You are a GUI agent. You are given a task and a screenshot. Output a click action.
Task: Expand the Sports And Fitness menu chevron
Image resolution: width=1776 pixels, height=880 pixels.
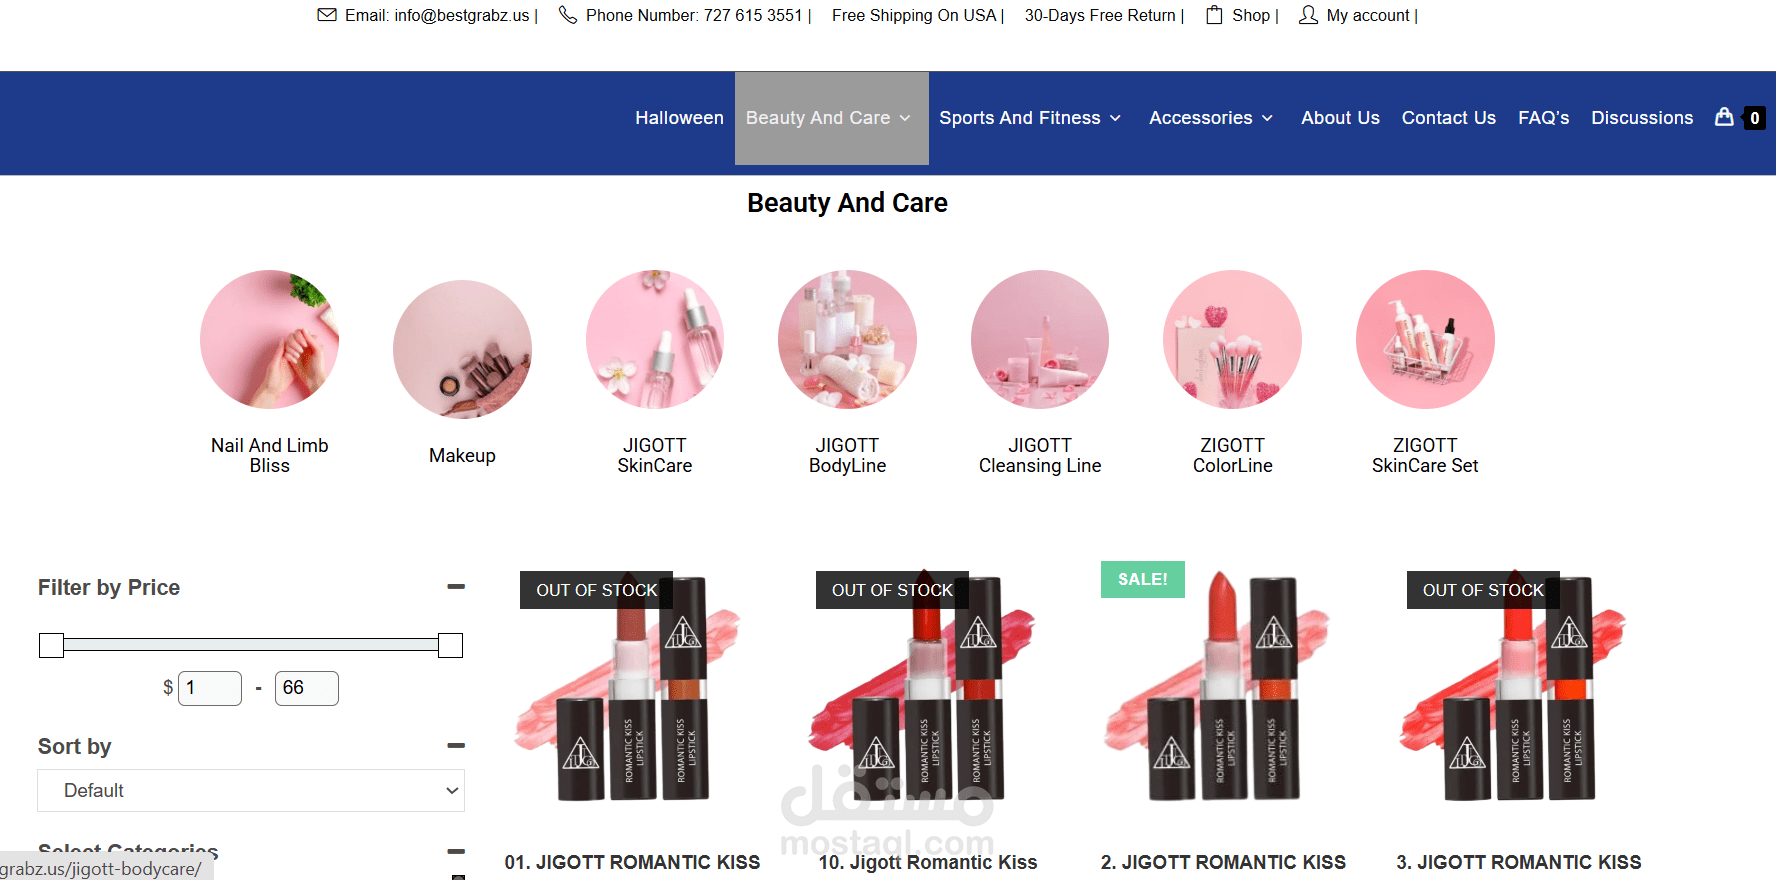coord(1115,118)
